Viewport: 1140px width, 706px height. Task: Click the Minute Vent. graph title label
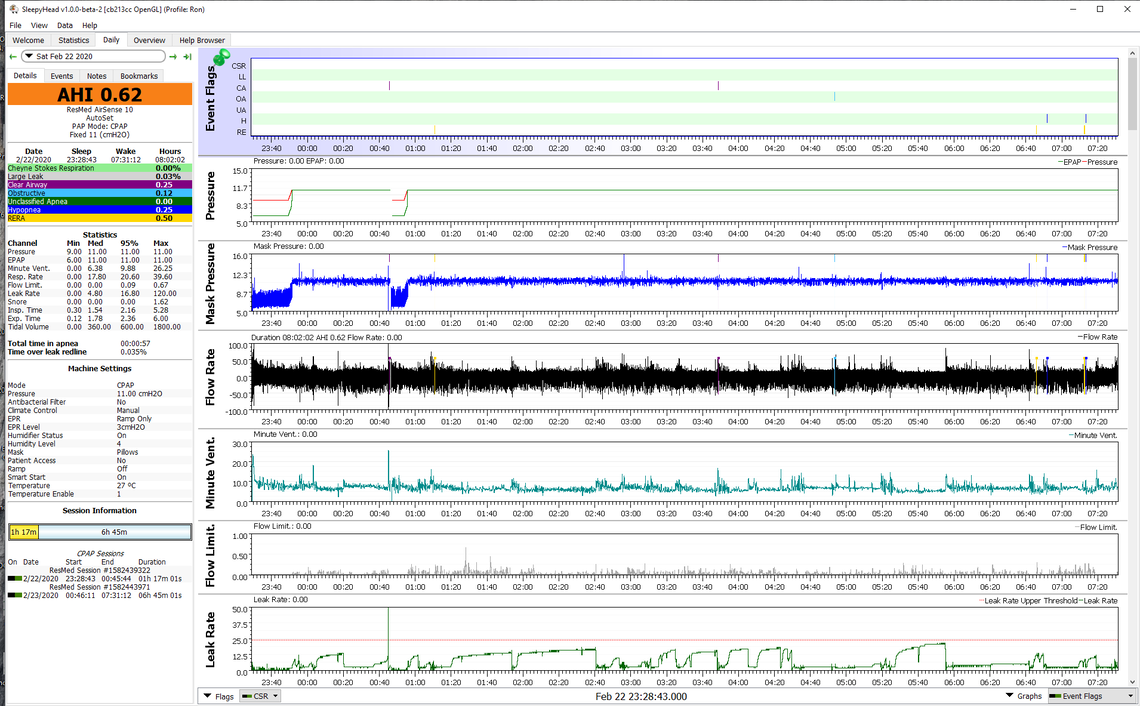(x=210, y=473)
